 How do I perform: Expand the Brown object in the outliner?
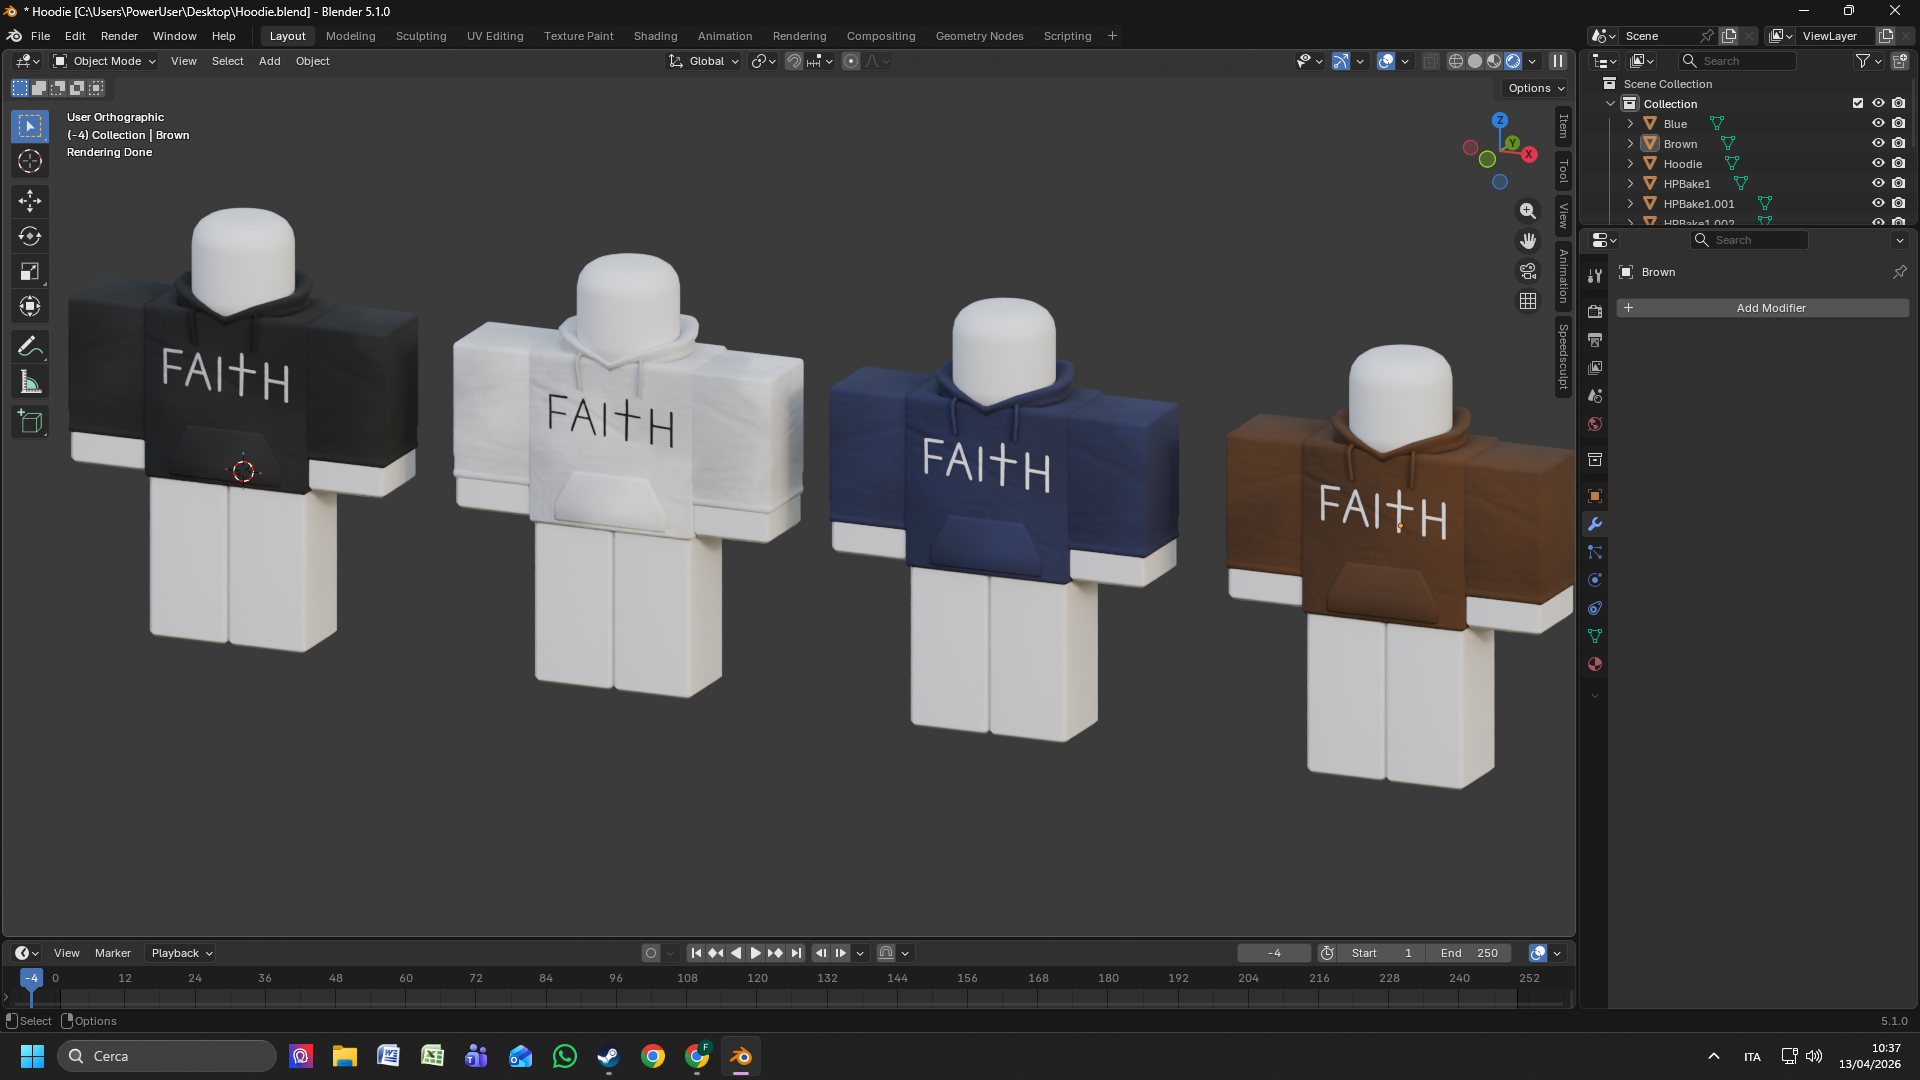1630,144
